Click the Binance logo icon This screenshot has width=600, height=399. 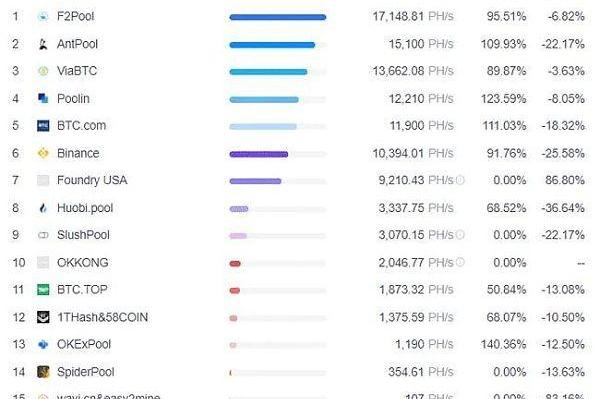click(43, 153)
